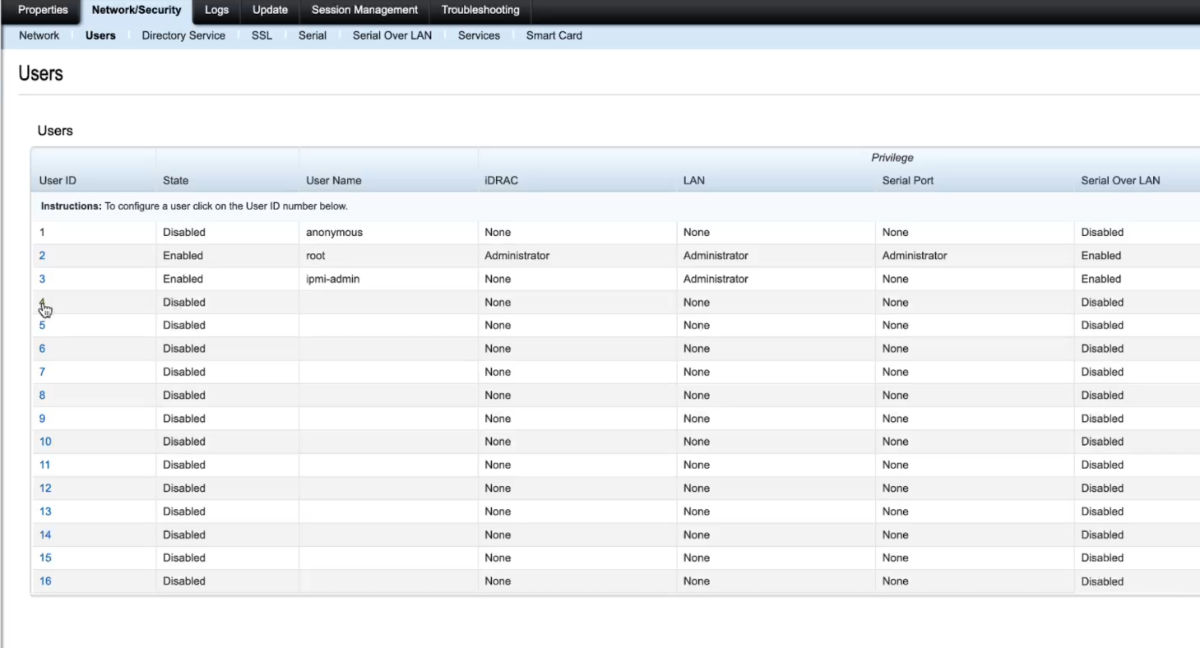
Task: Open the Serial sub-tab
Action: pos(312,35)
